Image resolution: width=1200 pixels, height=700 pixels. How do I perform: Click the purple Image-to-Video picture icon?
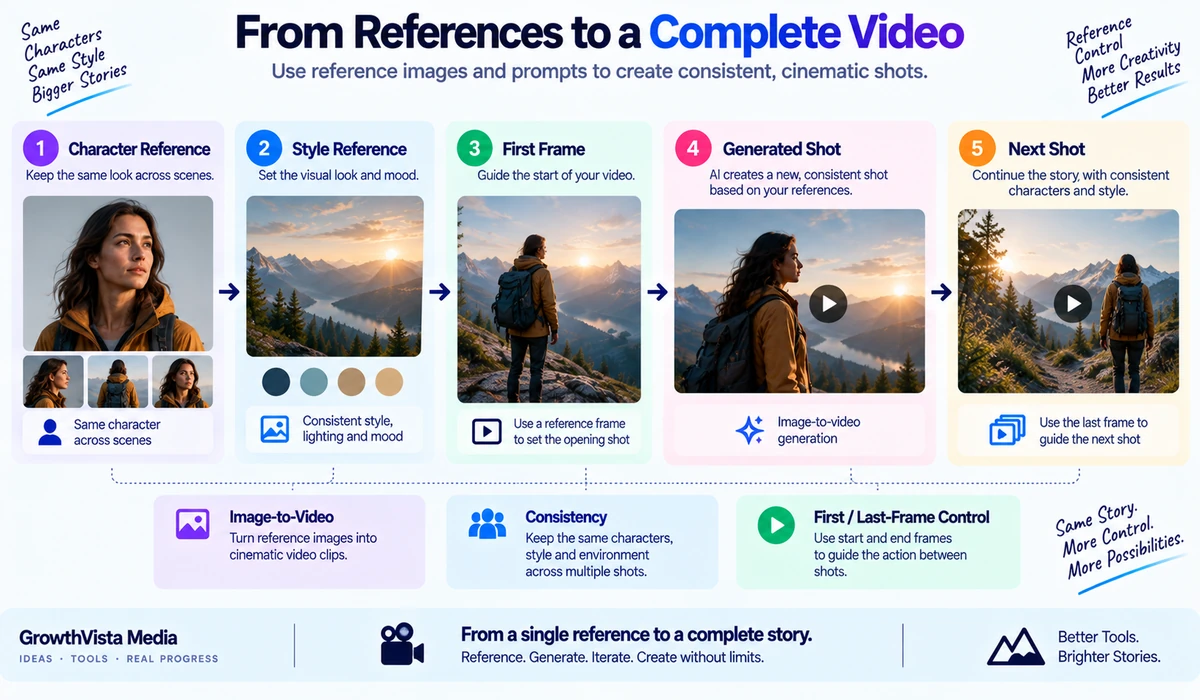[x=192, y=524]
